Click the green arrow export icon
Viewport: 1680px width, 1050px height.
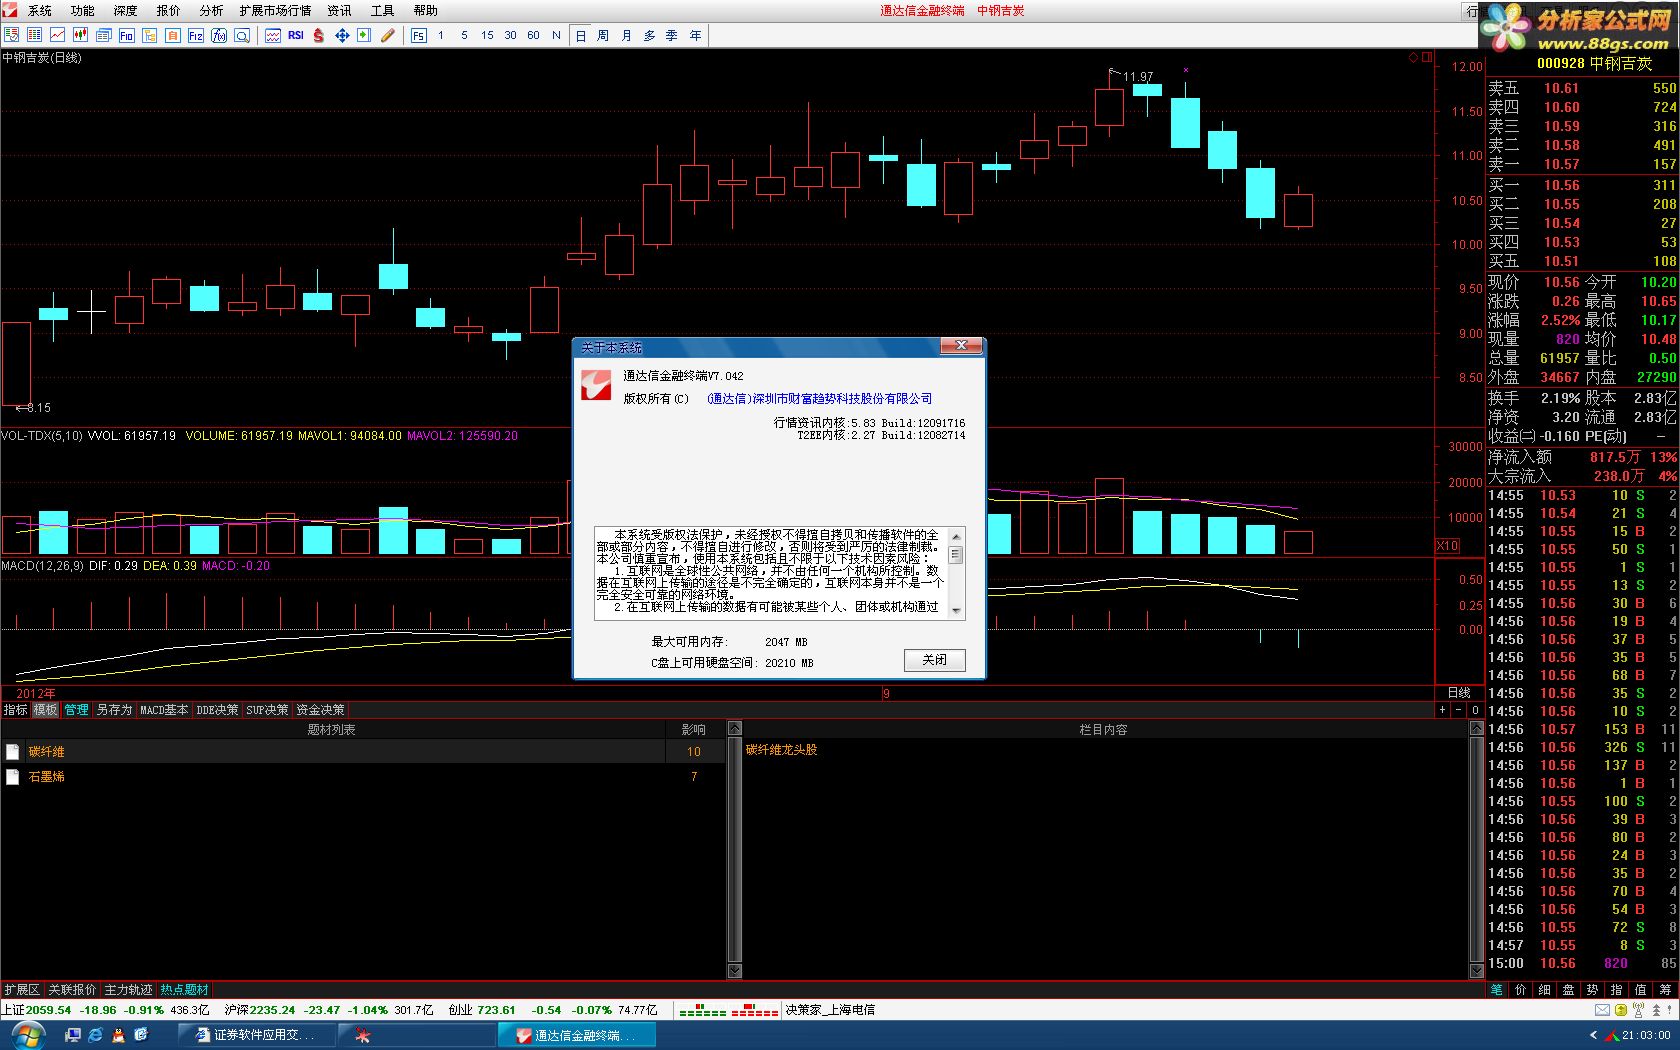(364, 35)
